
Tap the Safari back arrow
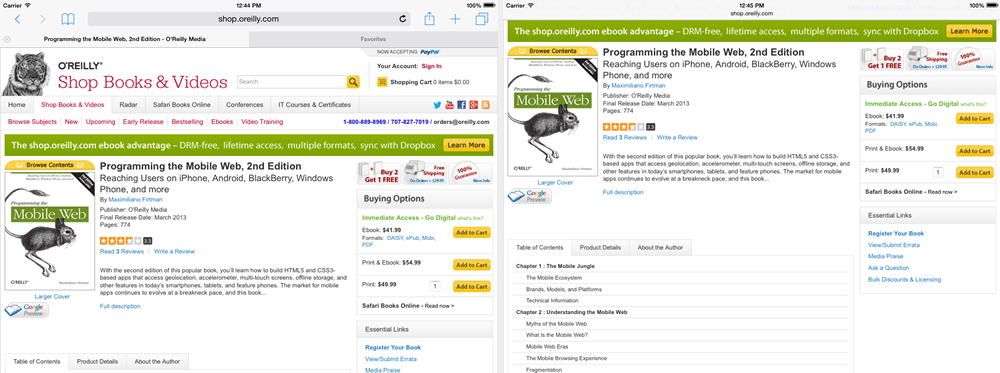[17, 19]
